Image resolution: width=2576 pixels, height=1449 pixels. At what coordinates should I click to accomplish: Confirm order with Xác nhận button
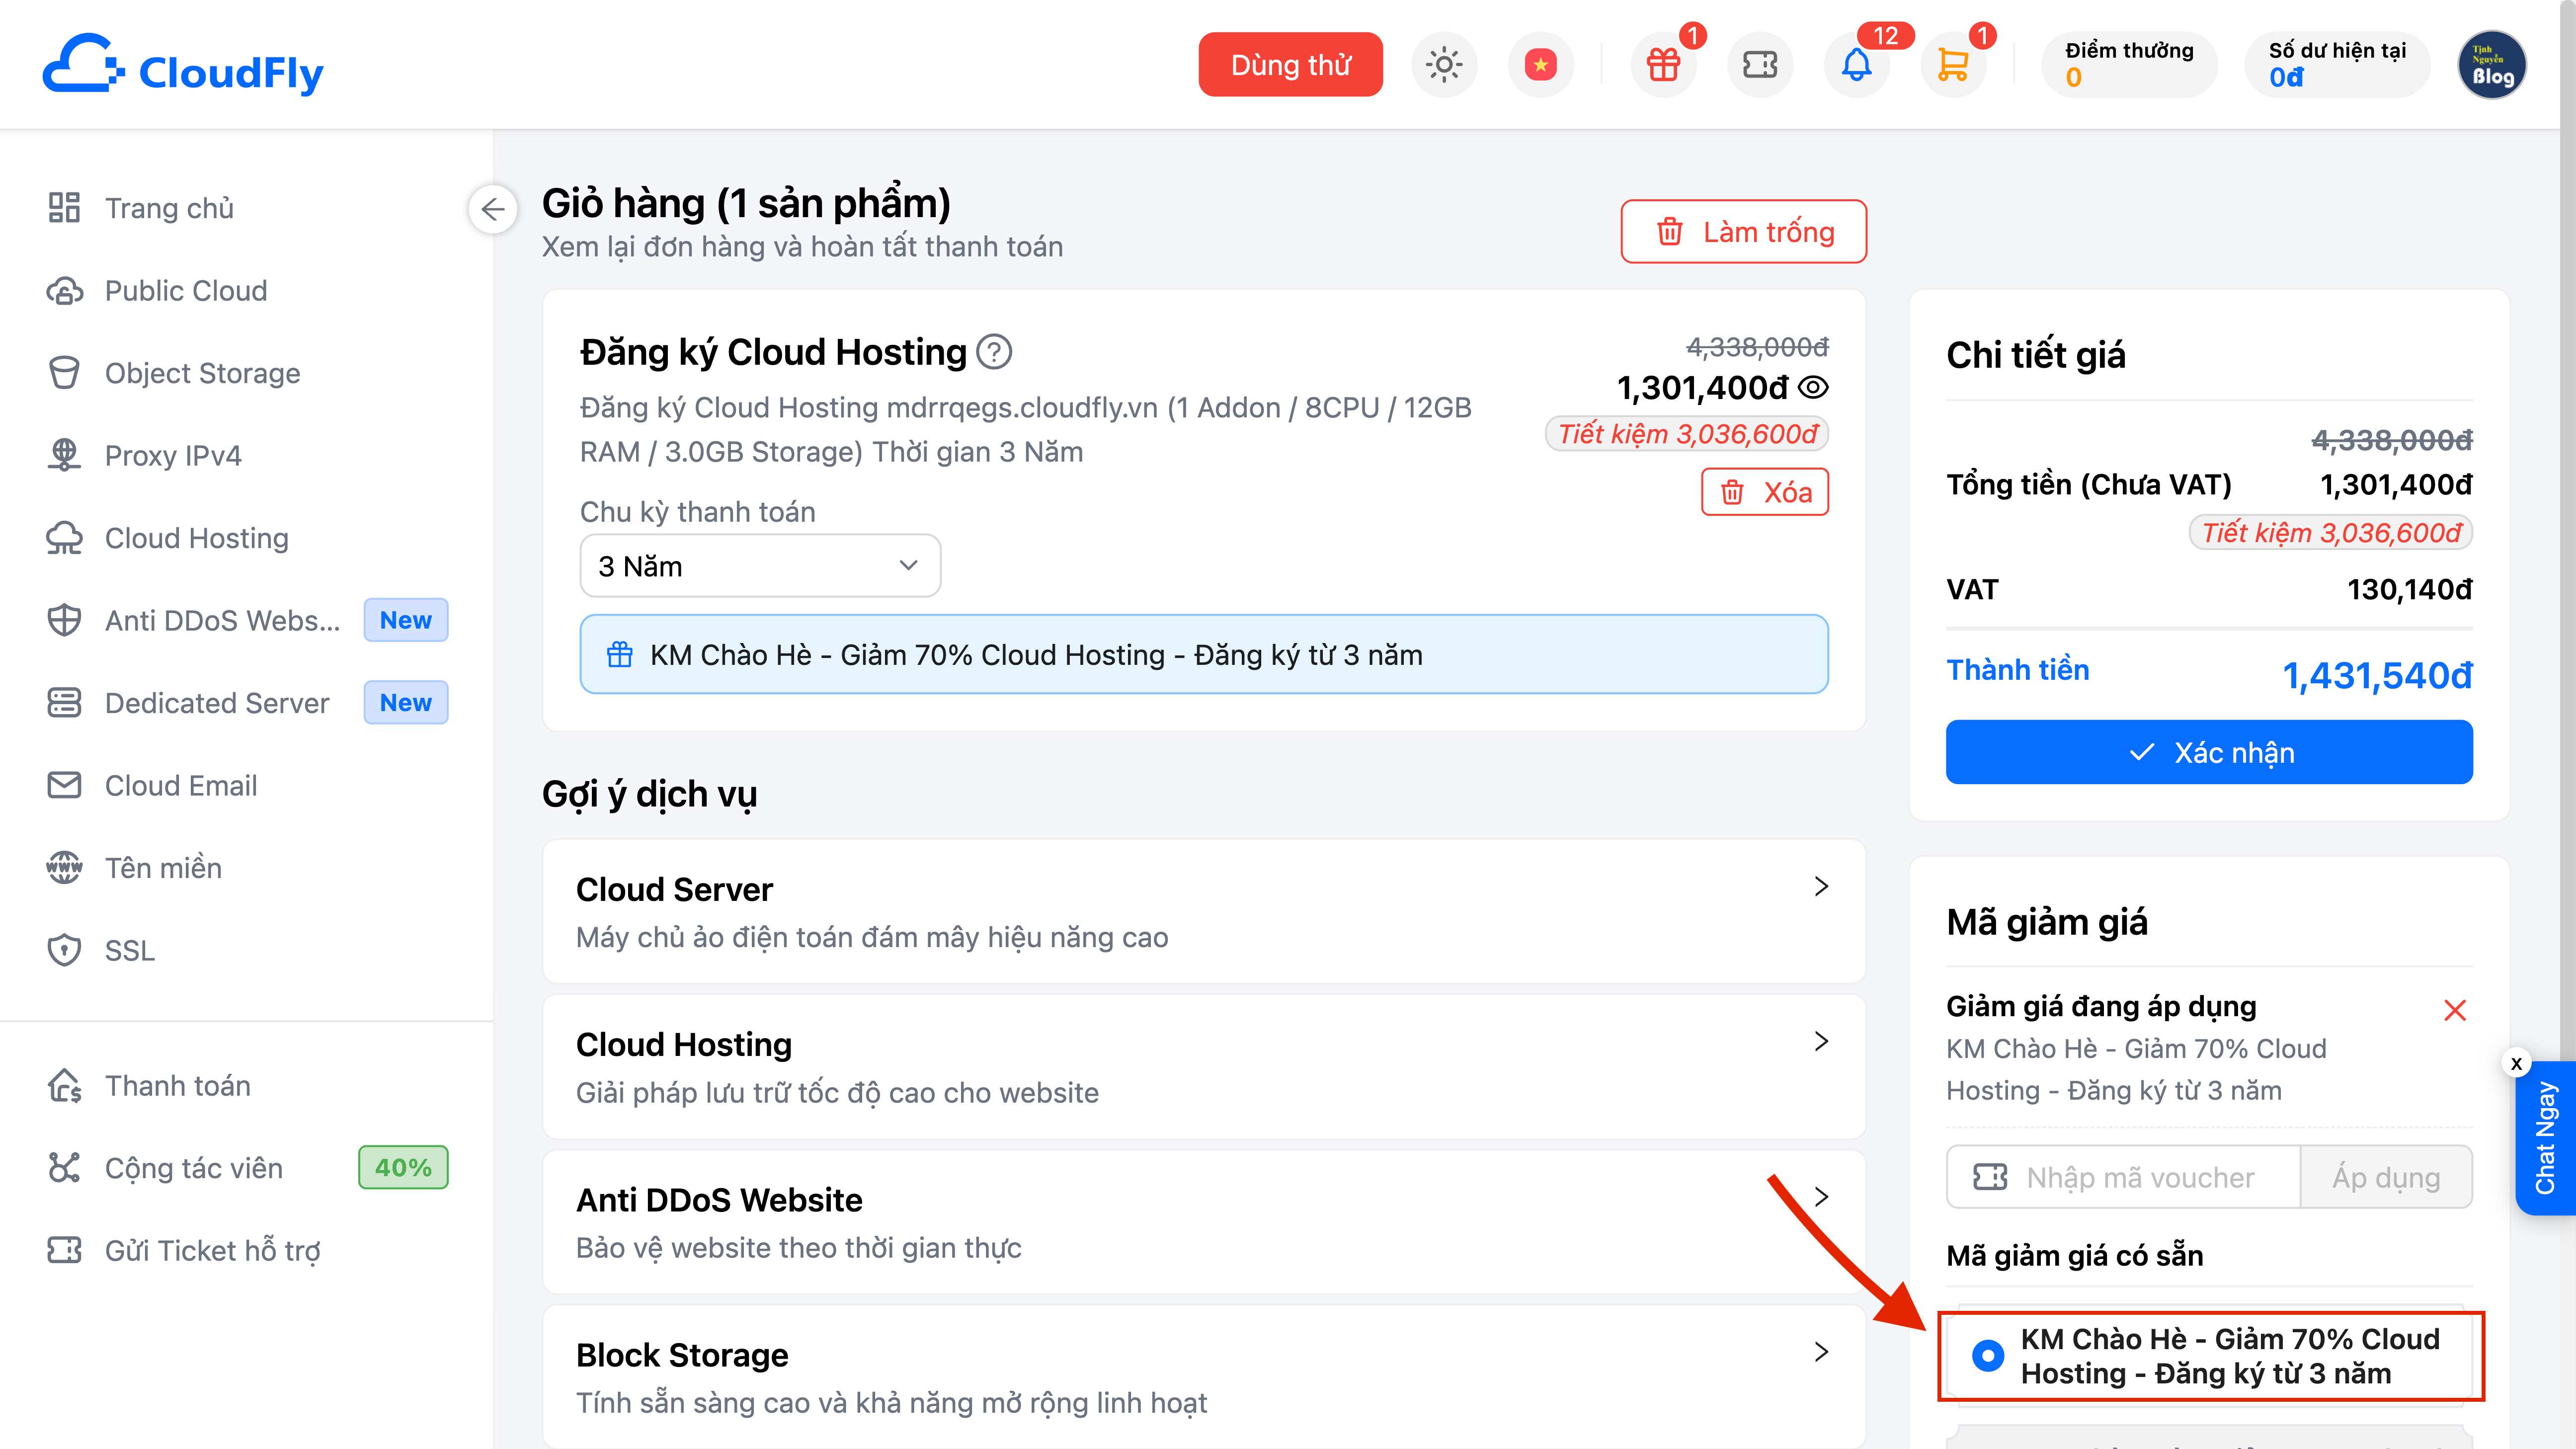2209,752
